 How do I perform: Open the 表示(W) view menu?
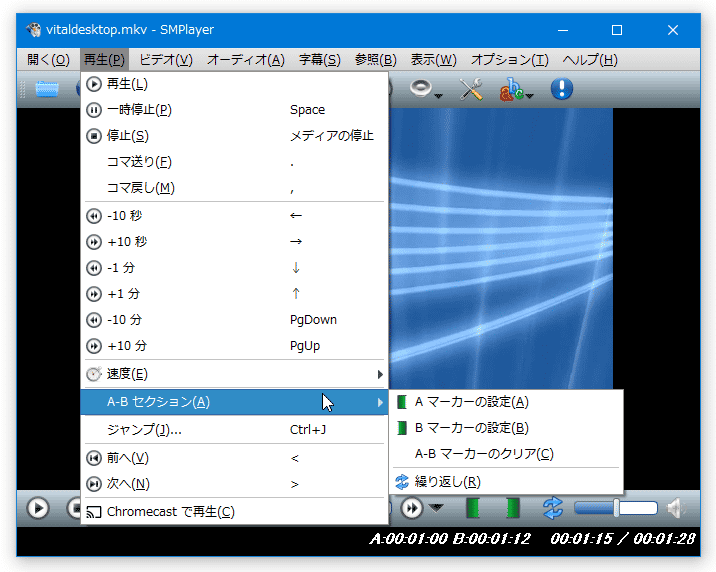click(x=433, y=60)
